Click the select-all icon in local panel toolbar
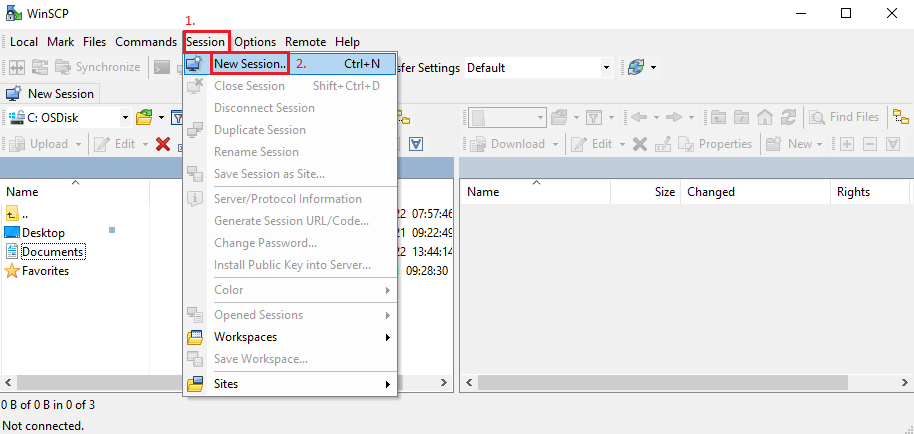Viewport: 914px width, 434px height. [x=416, y=144]
